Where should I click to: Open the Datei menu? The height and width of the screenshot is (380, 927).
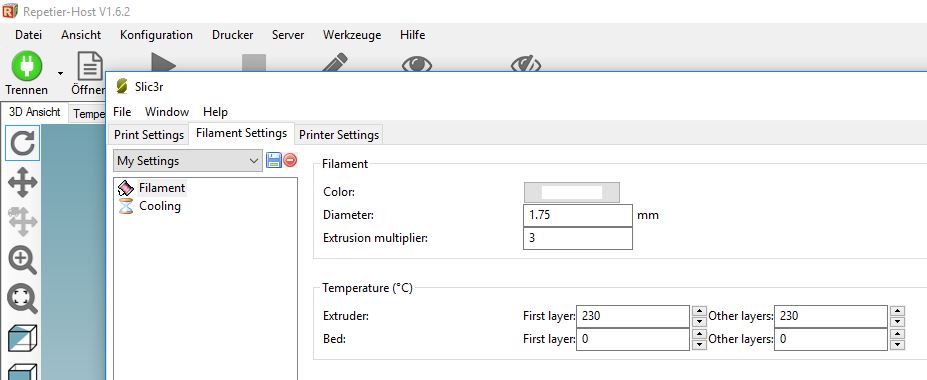[28, 35]
